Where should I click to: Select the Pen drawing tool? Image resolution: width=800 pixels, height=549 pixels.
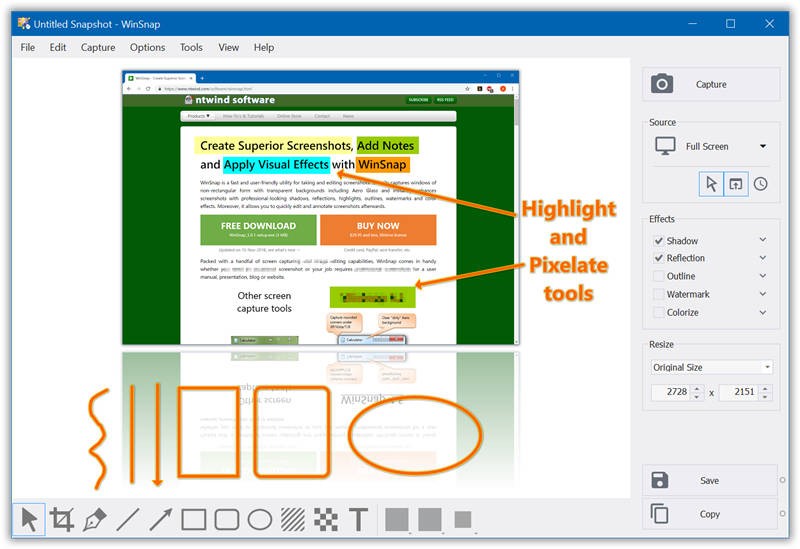coord(95,519)
